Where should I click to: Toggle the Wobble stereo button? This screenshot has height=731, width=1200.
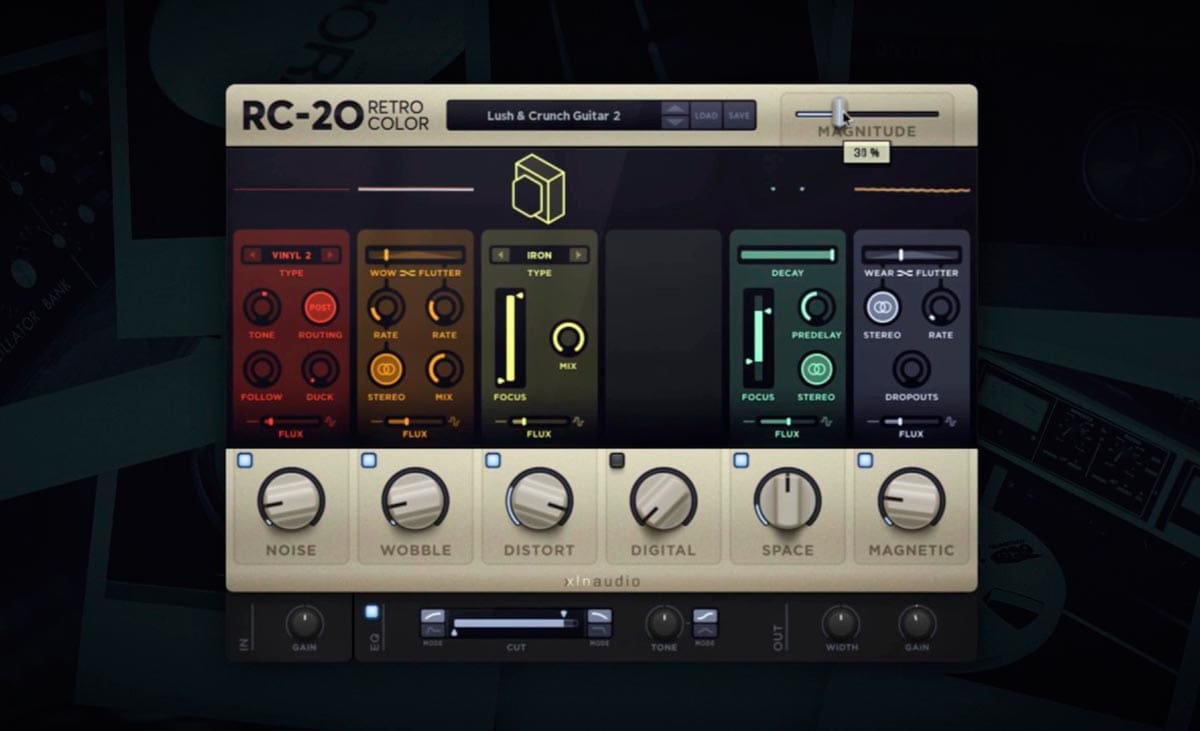pyautogui.click(x=386, y=369)
